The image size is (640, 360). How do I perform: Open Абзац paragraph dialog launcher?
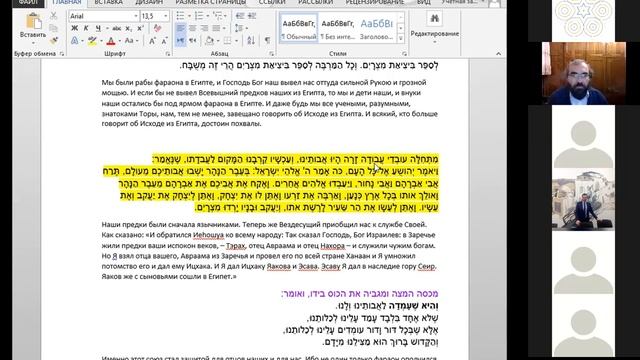point(271,53)
